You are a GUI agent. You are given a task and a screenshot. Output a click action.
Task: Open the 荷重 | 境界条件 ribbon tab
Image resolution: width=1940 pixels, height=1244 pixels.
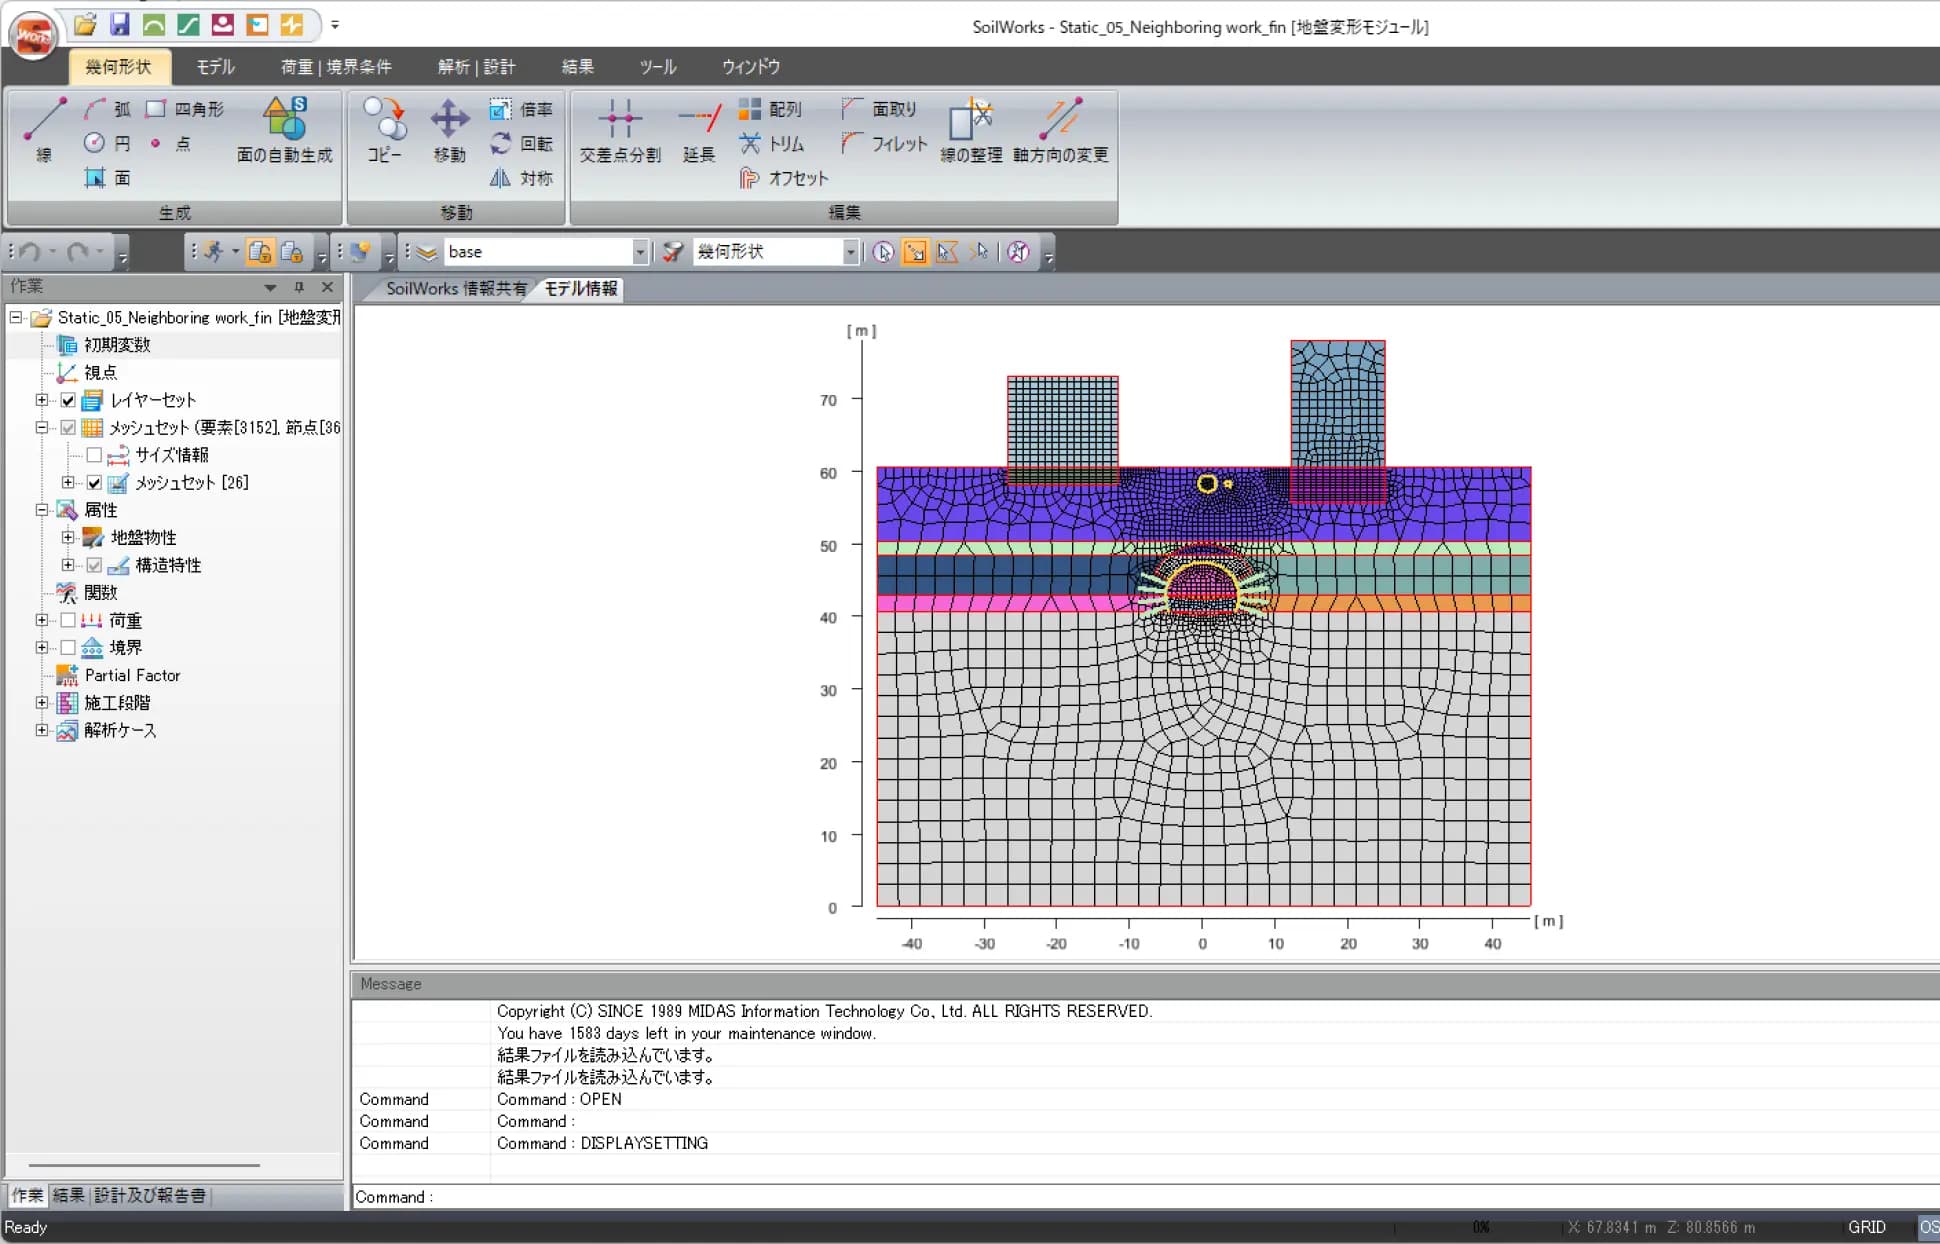[336, 67]
